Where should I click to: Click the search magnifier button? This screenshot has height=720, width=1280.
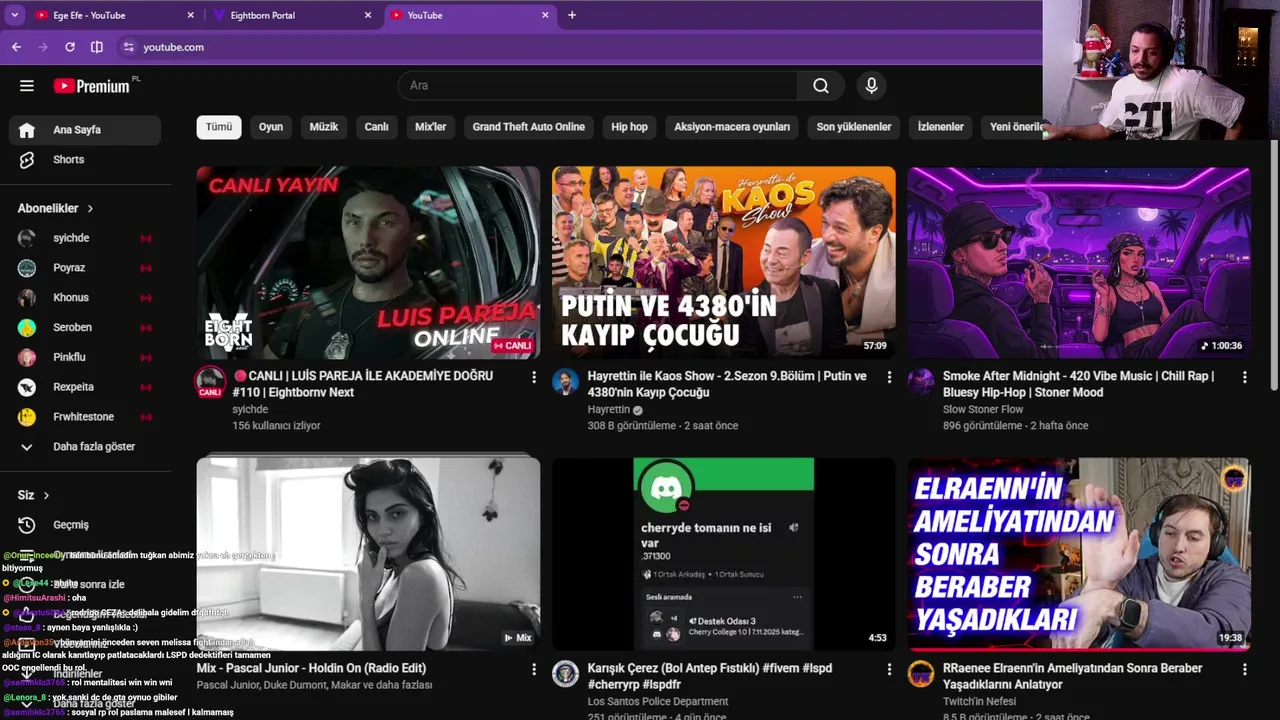point(821,86)
